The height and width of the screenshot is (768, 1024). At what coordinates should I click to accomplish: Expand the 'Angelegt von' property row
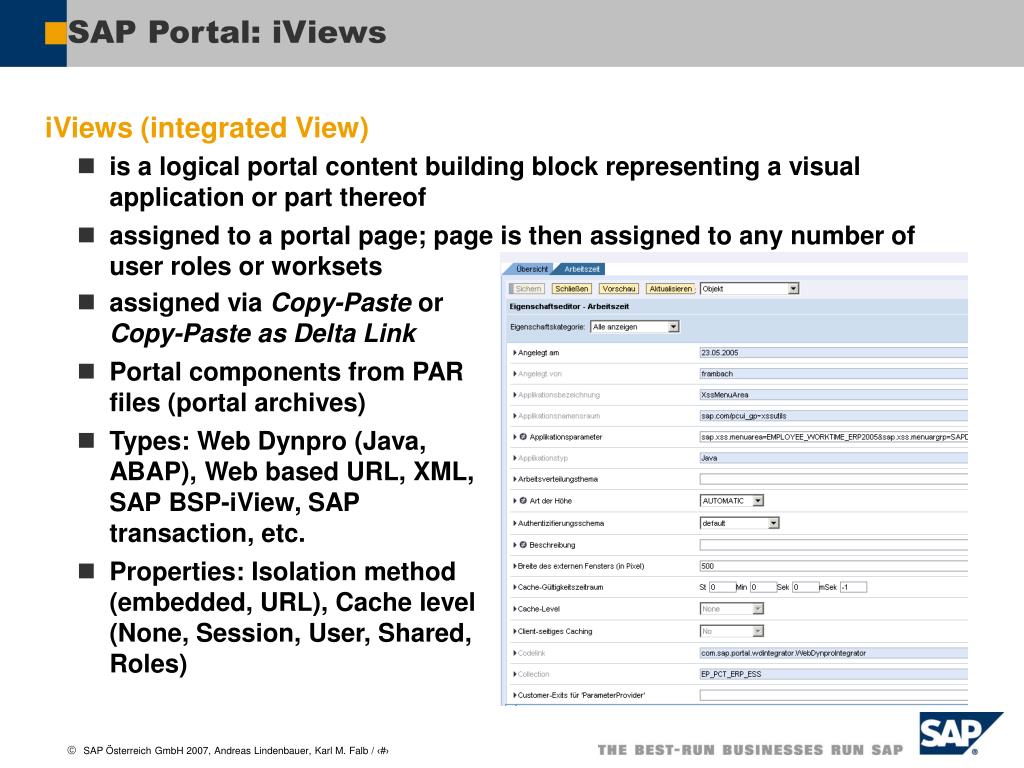click(x=515, y=374)
